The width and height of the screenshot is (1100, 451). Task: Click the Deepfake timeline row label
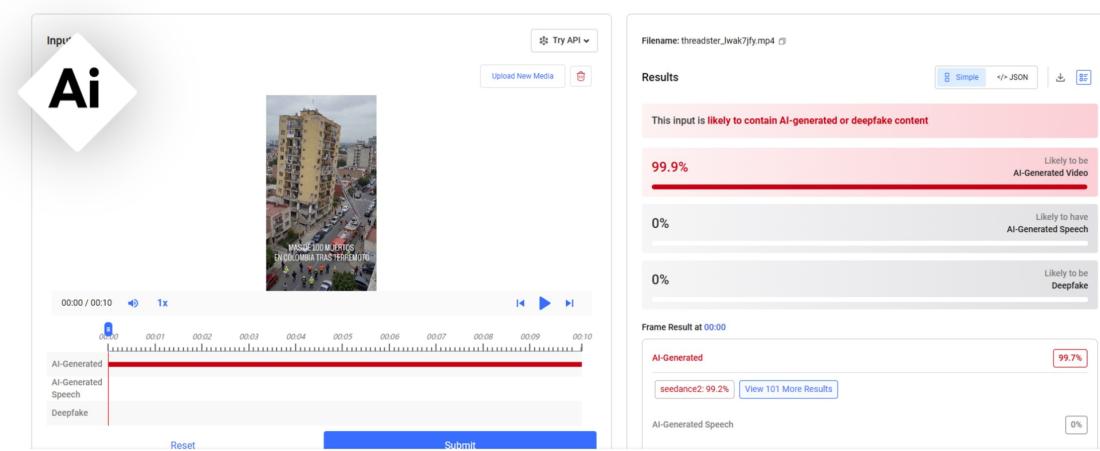(x=69, y=413)
